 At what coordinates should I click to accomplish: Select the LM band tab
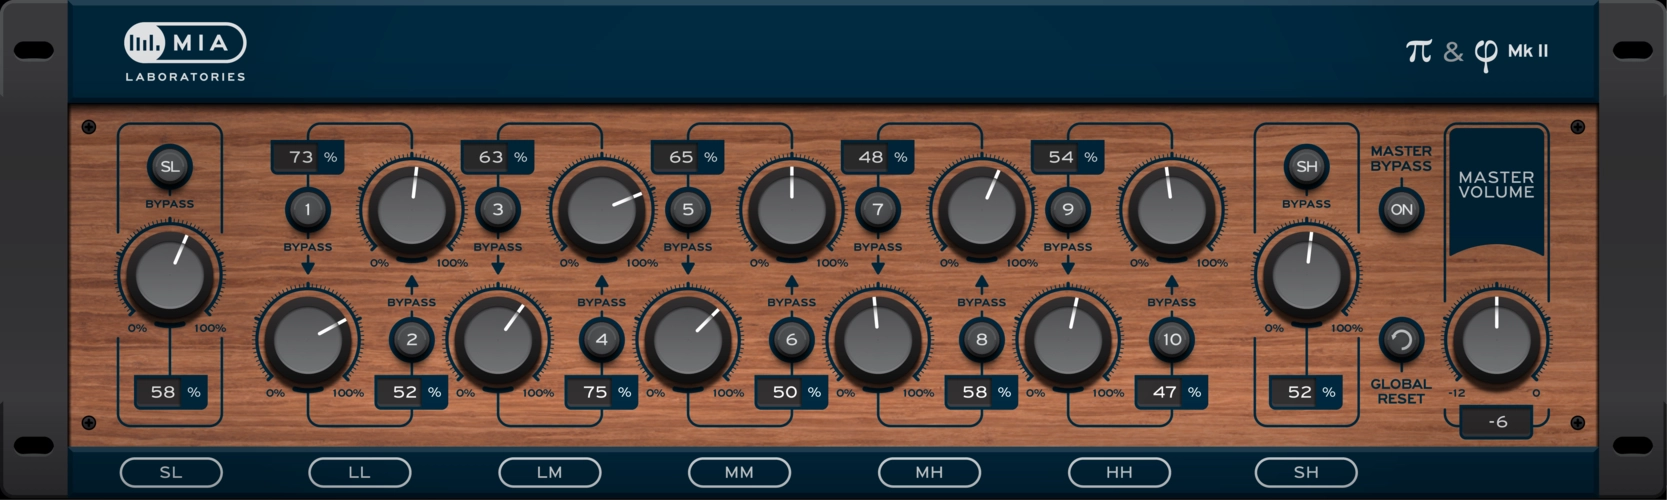pos(550,472)
